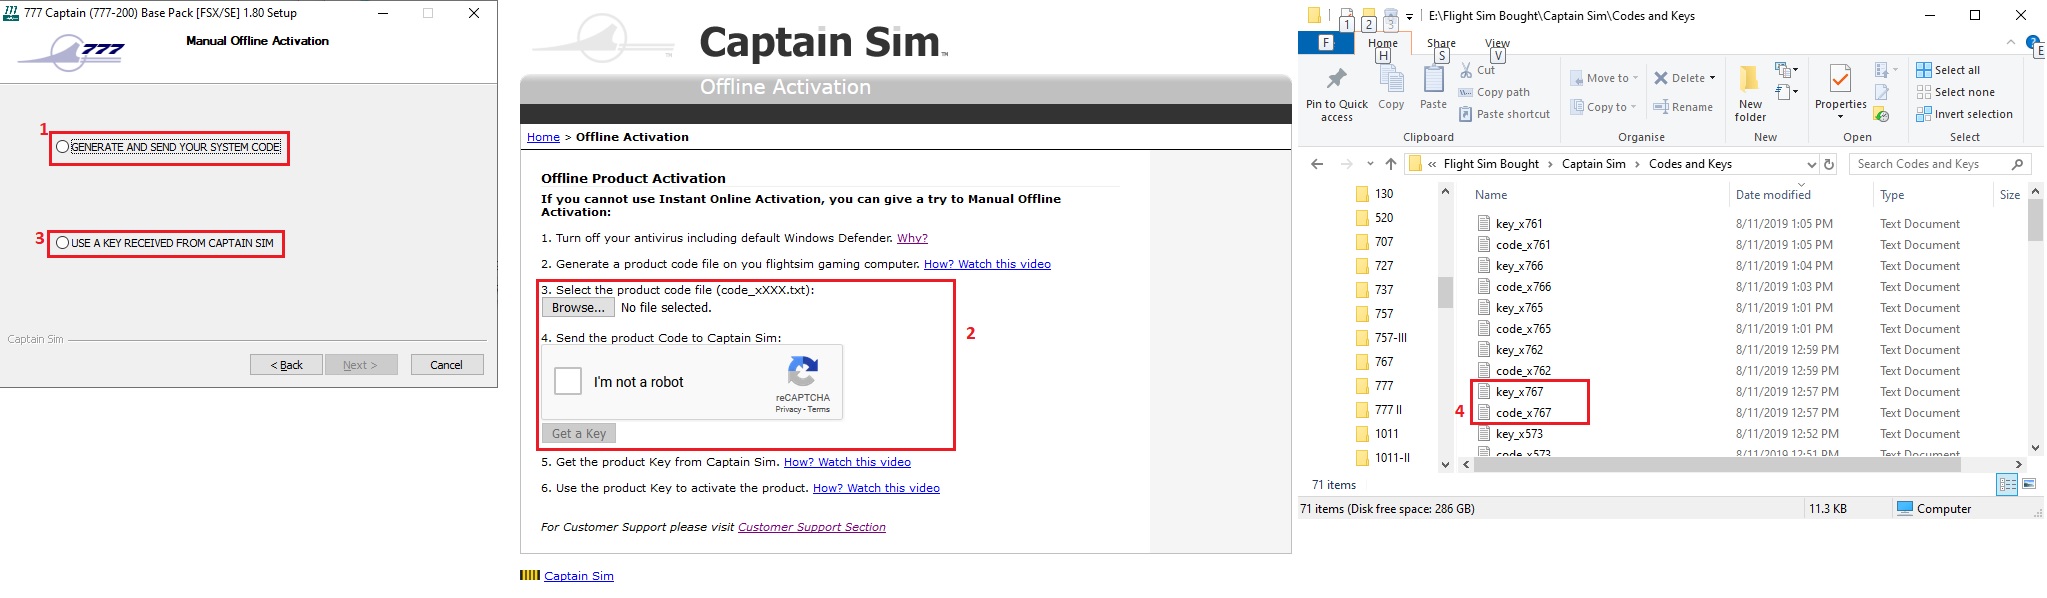Image resolution: width=2047 pixels, height=598 pixels.
Task: Click the Paste icon in the ribbon
Action: [x=1433, y=80]
